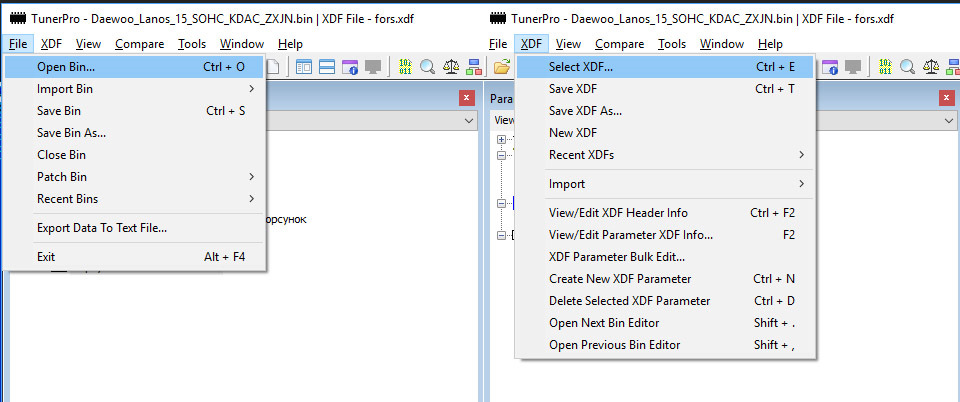
Task: Click balance scales compare icon in right window
Action: [x=931, y=66]
